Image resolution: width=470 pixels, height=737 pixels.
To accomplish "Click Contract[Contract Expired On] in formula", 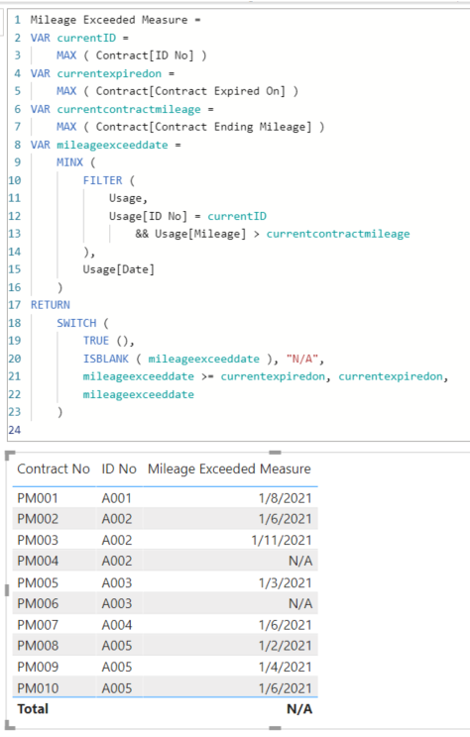I will point(190,91).
